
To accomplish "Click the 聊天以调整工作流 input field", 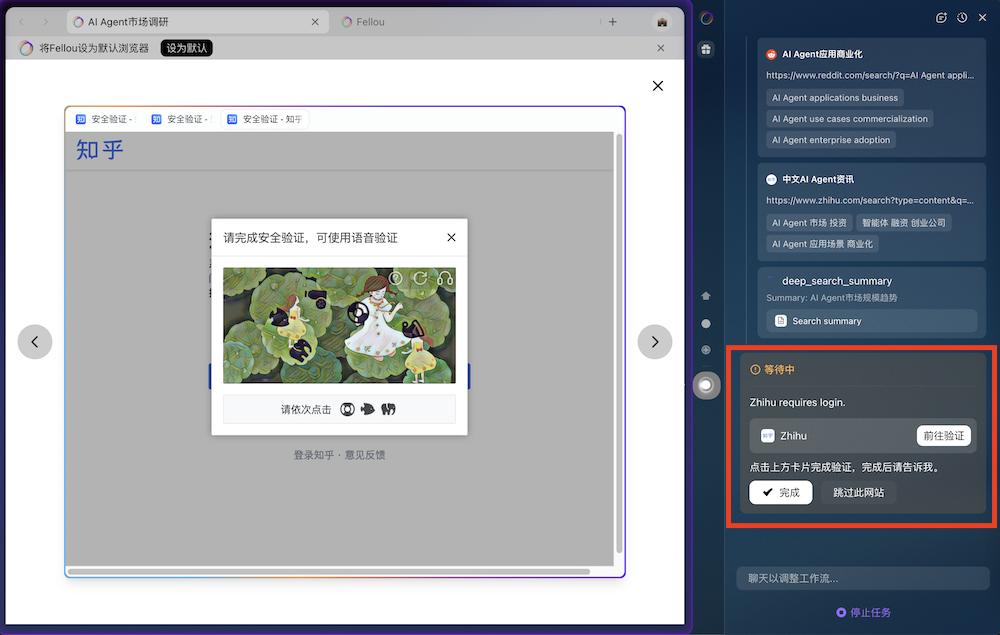I will (862, 578).
